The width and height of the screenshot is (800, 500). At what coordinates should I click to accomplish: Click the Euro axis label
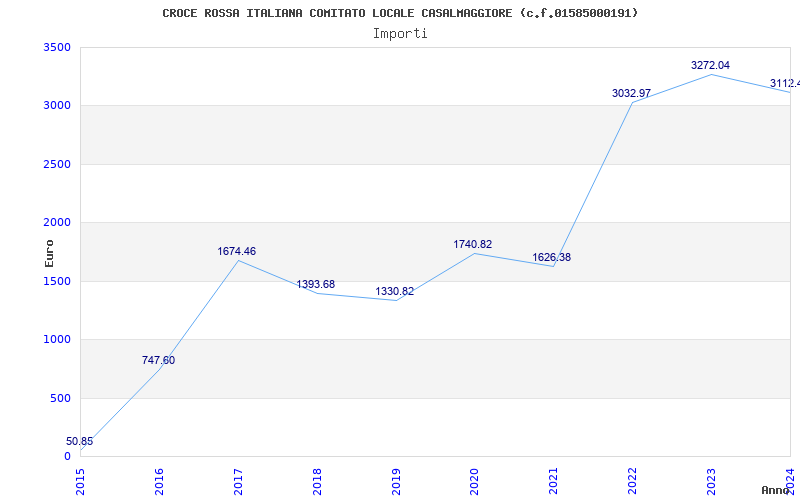coord(49,253)
